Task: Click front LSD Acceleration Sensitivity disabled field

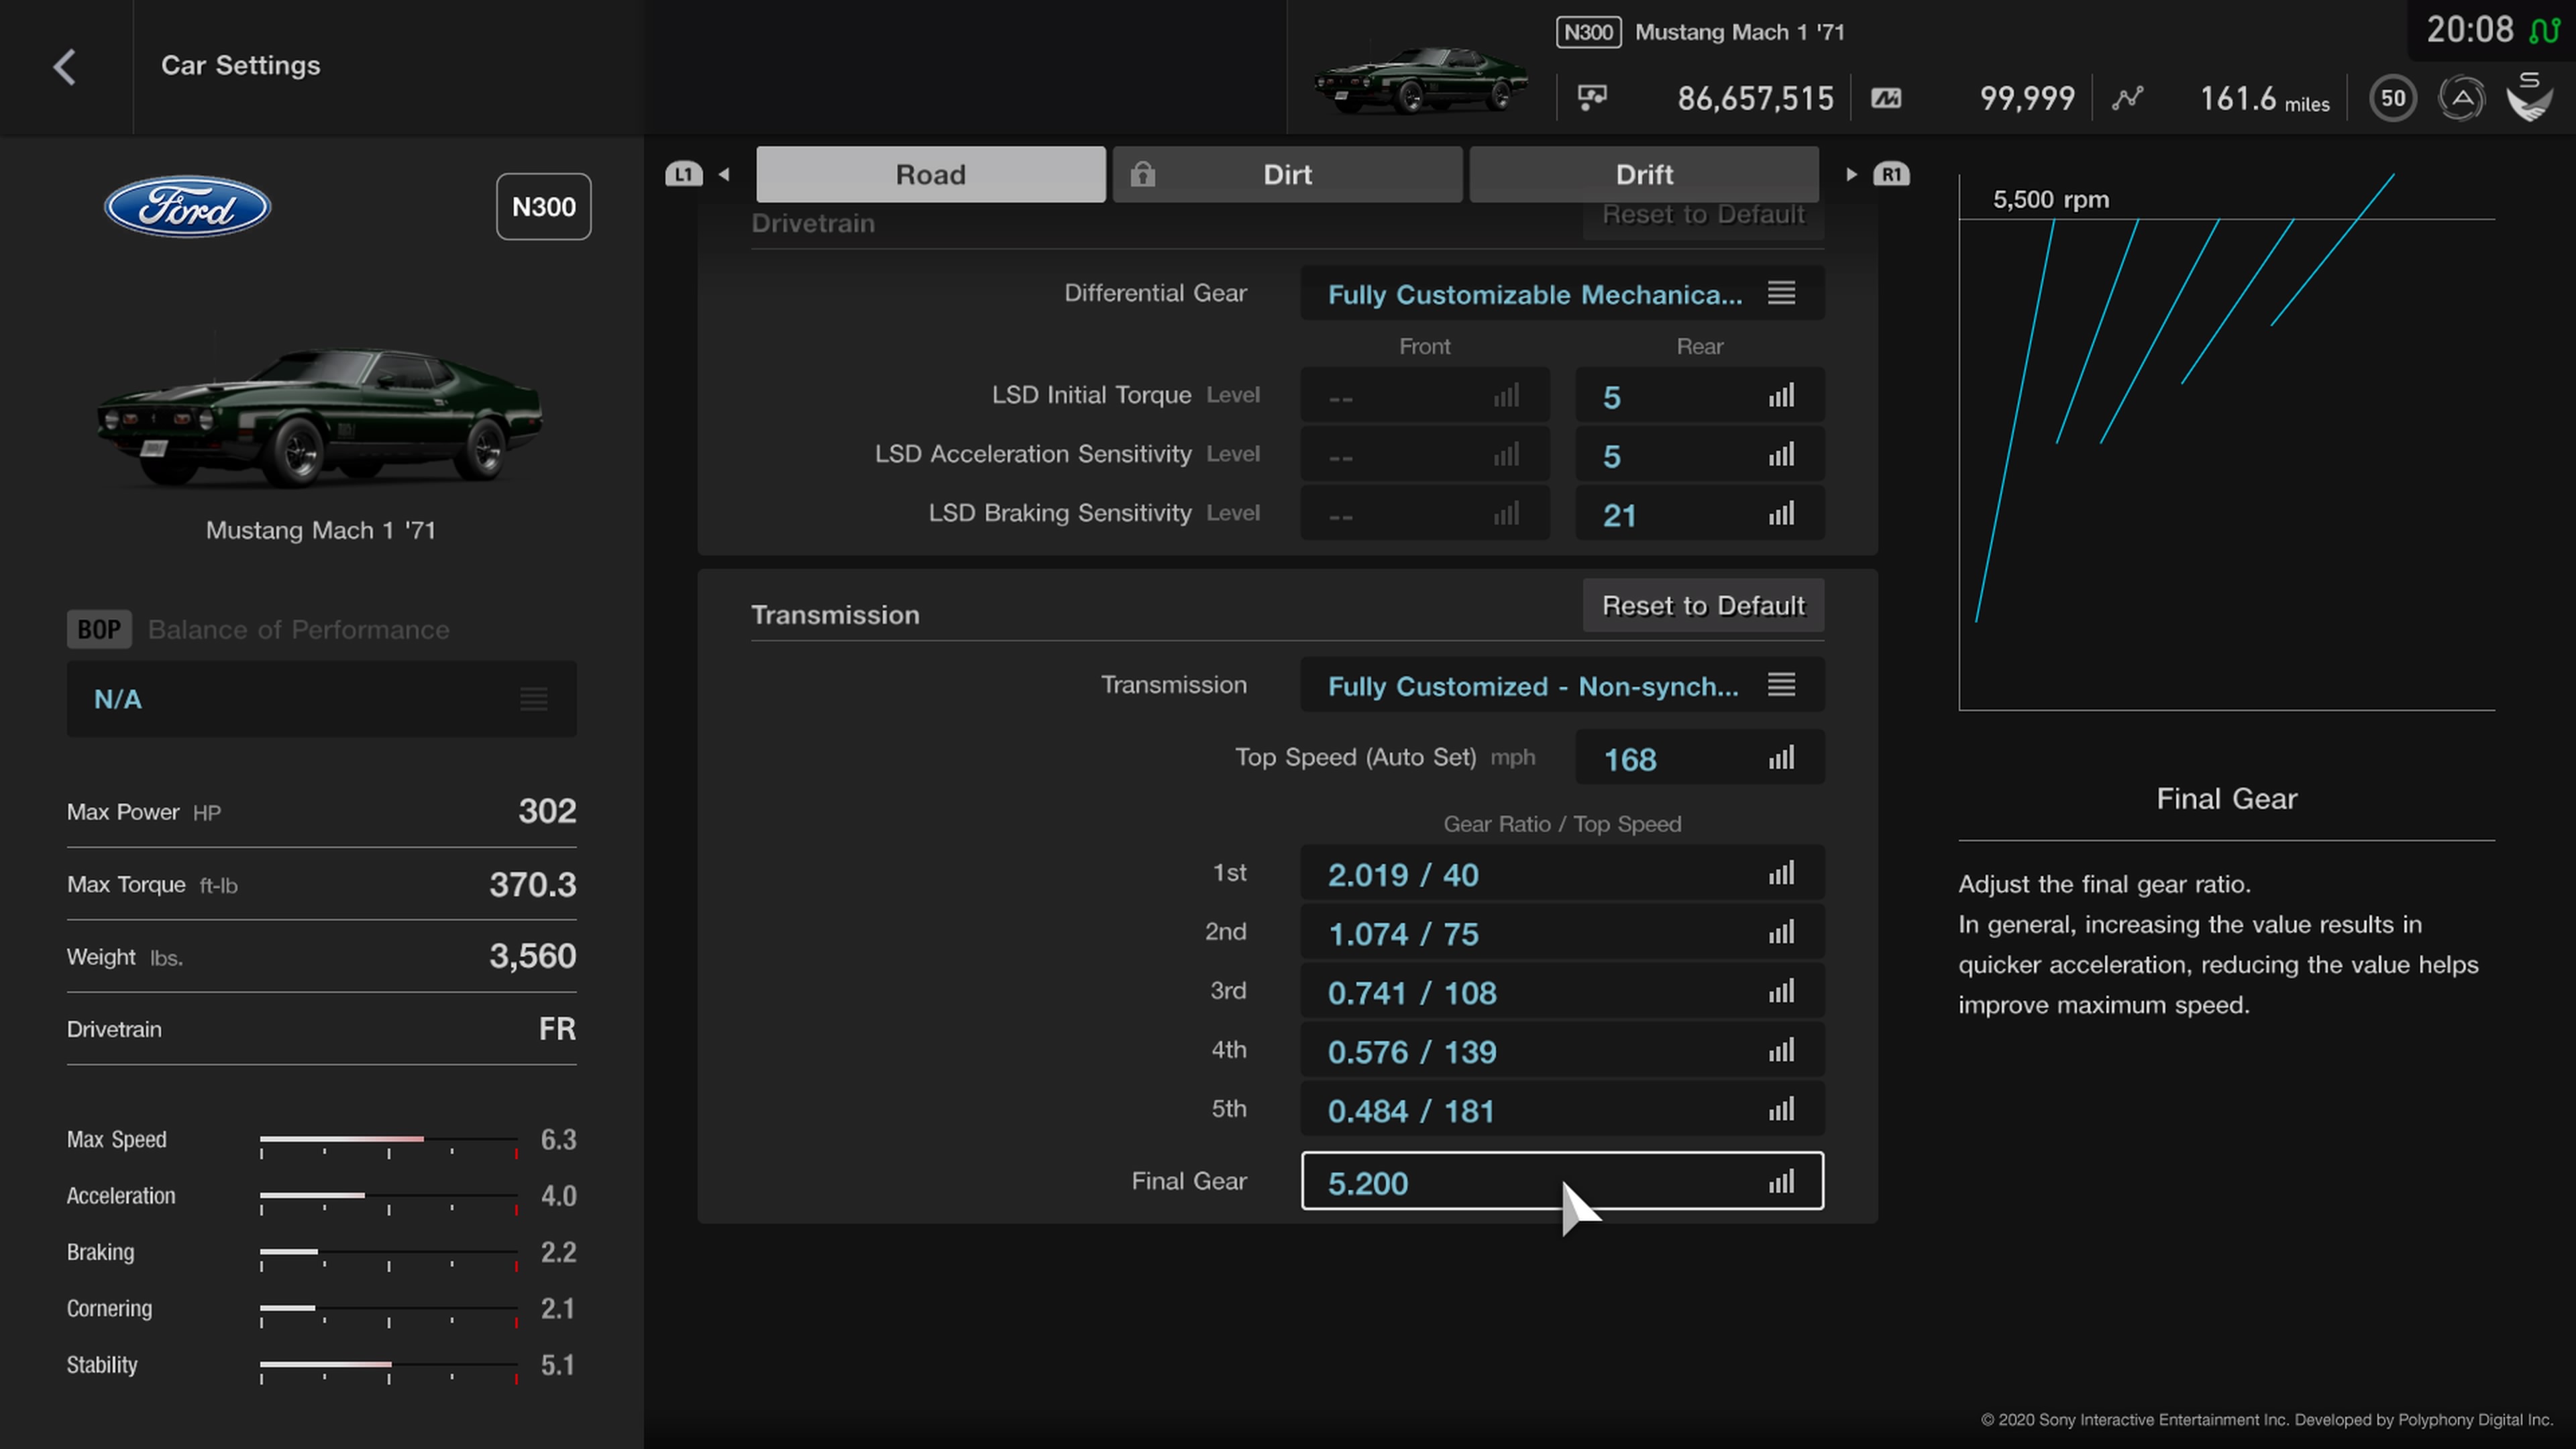Action: click(x=1425, y=454)
